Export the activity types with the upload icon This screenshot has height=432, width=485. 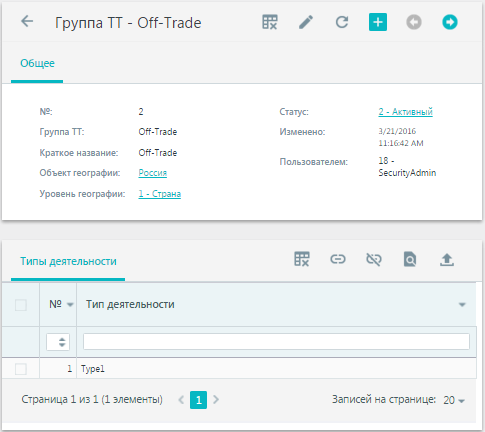point(447,259)
